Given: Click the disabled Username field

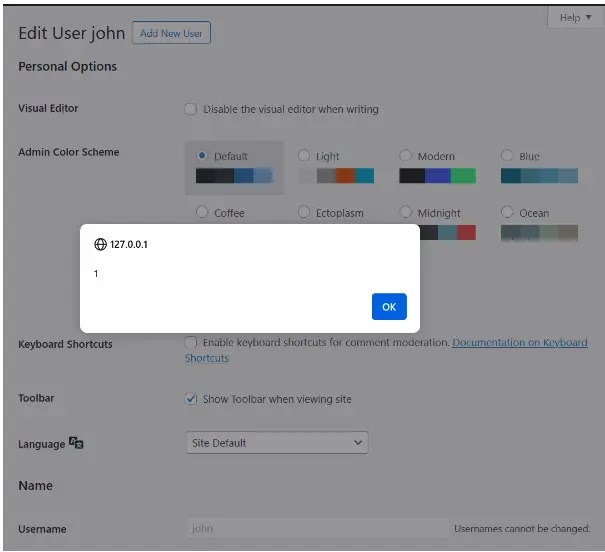Looking at the screenshot, I should click(x=317, y=528).
